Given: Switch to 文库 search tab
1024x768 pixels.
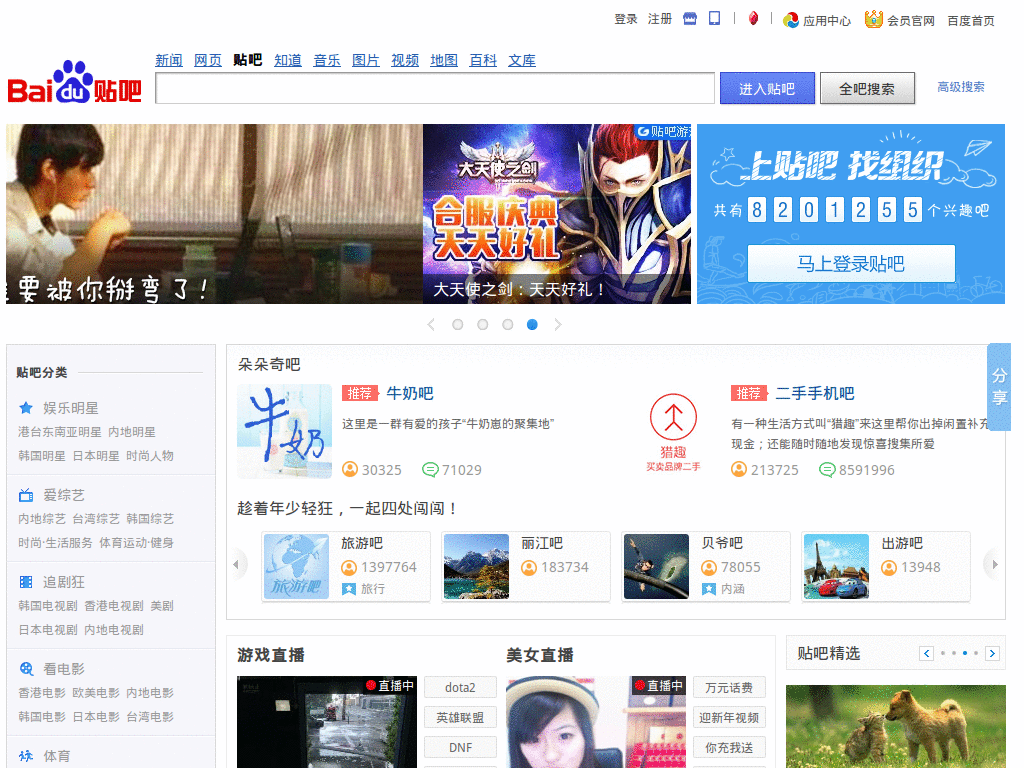Looking at the screenshot, I should pyautogui.click(x=522, y=61).
